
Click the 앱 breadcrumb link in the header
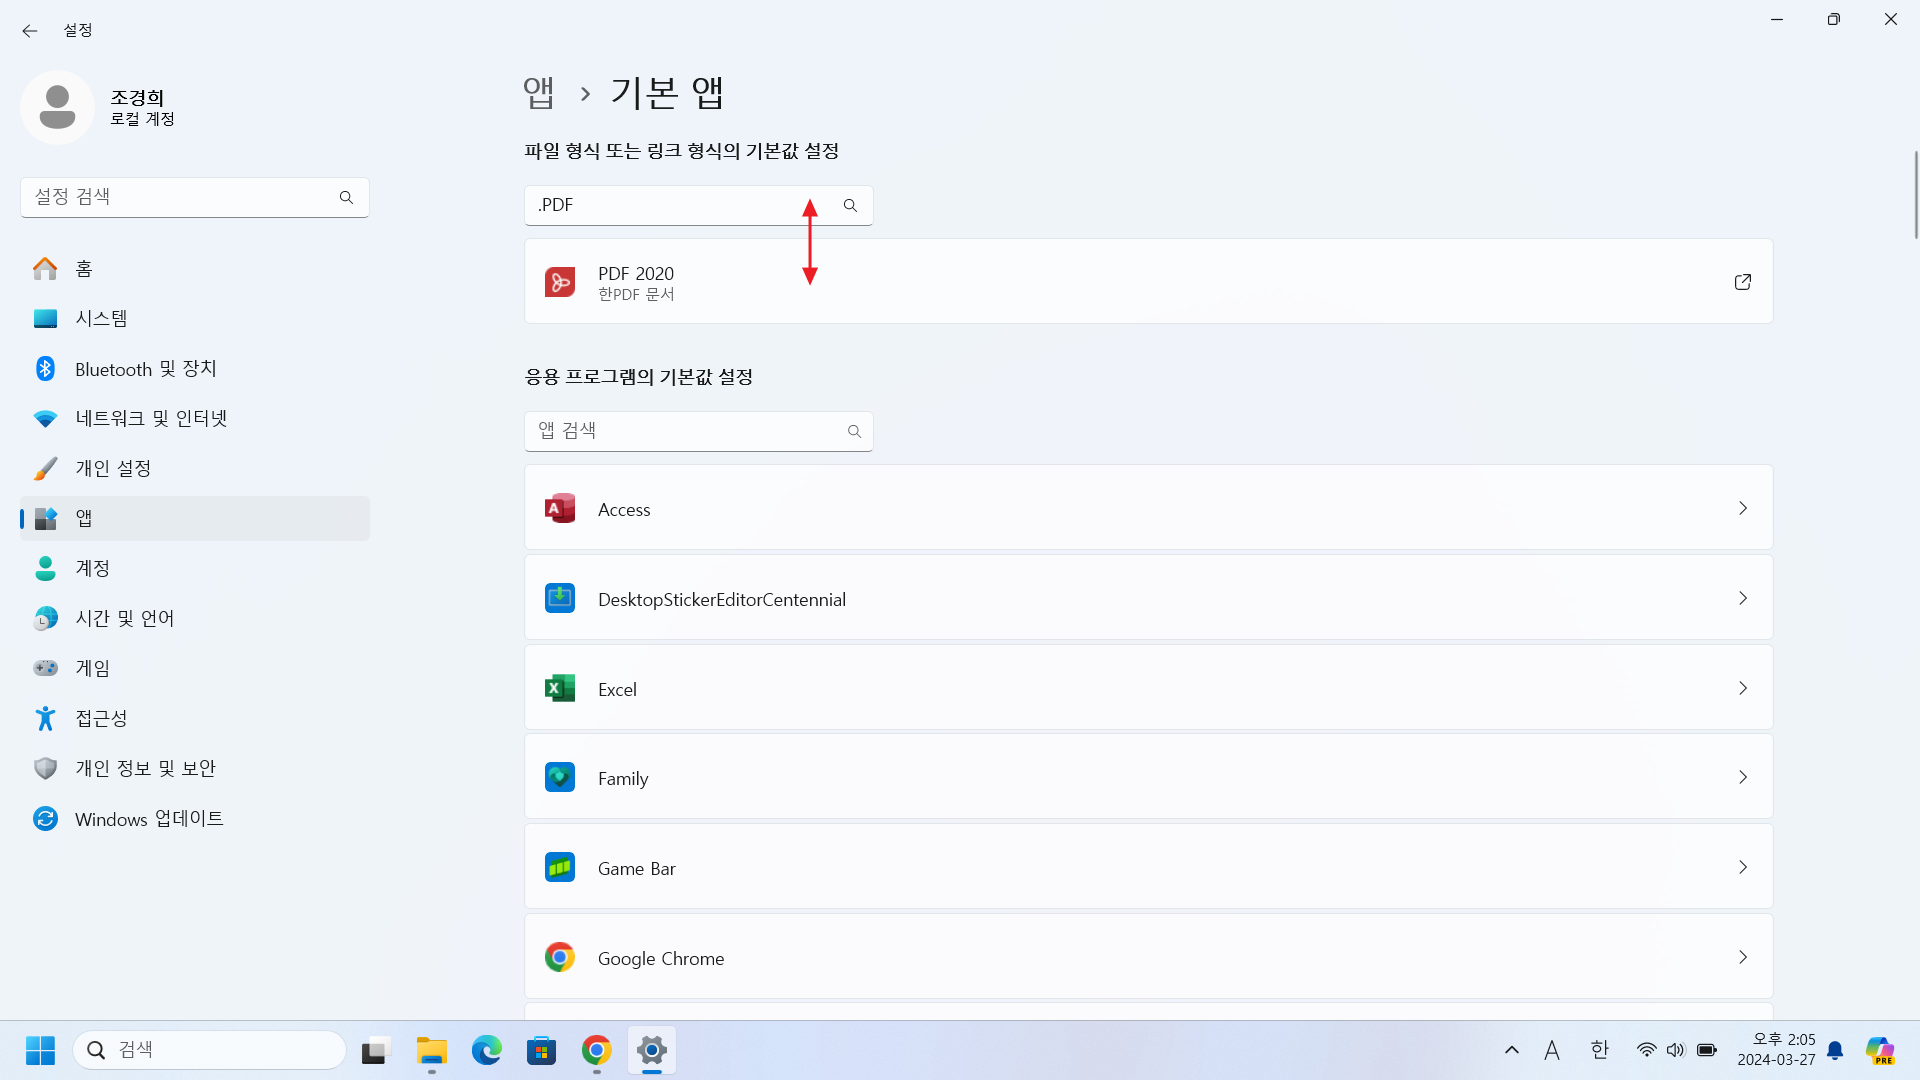click(539, 93)
